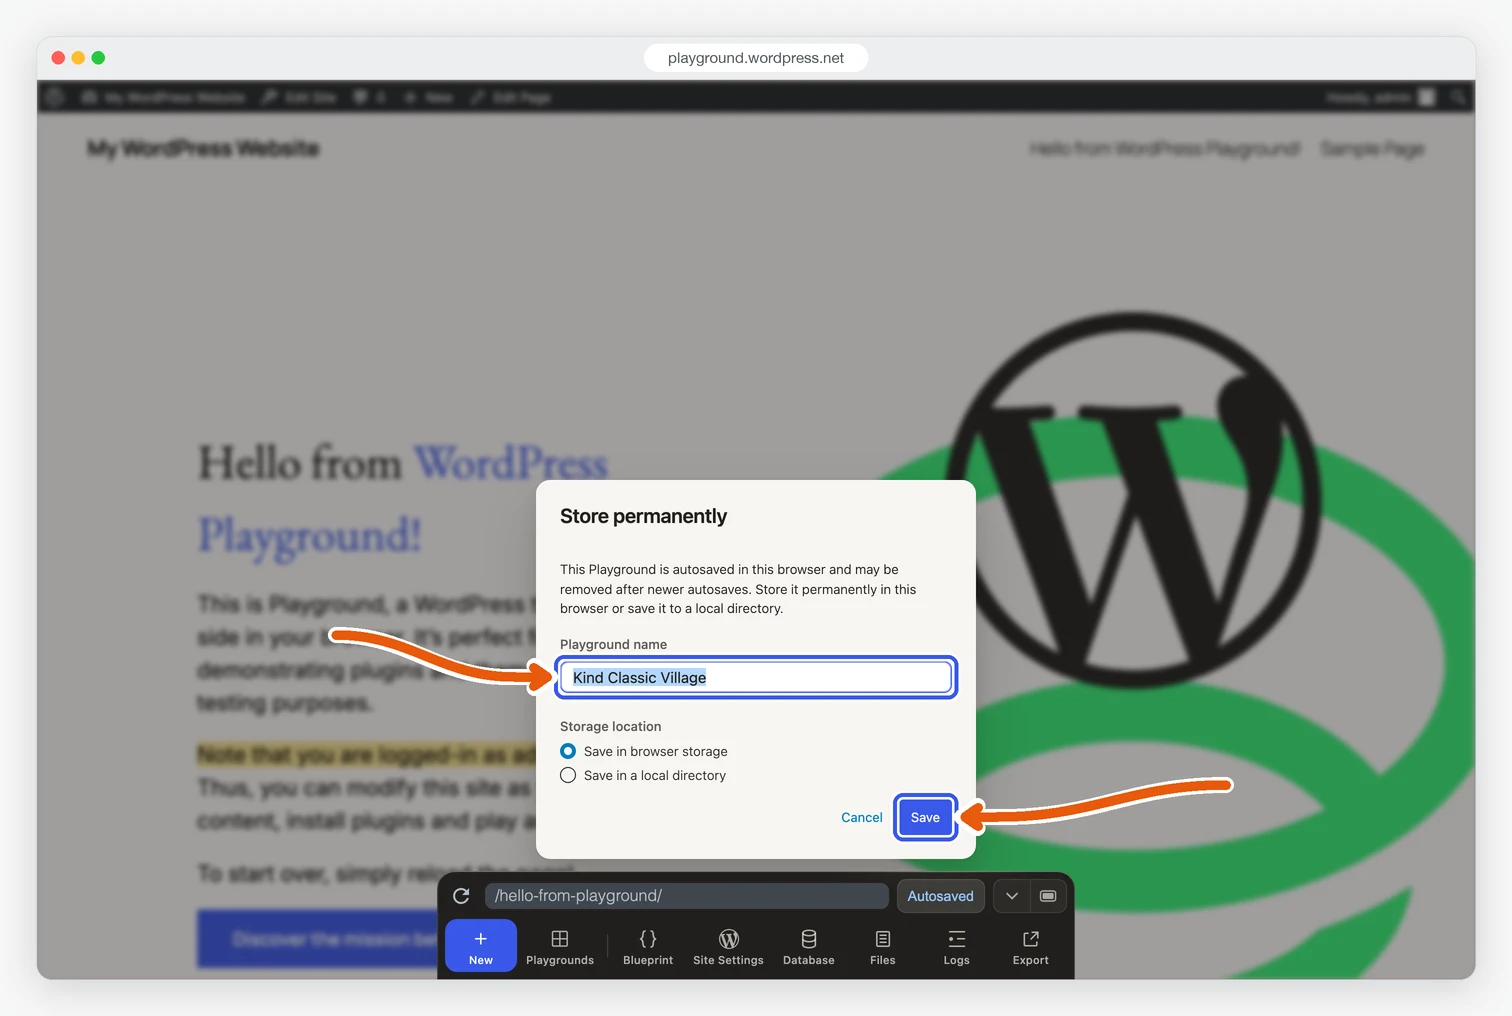Cancel the Store permanently dialog
The image size is (1512, 1016).
click(862, 817)
